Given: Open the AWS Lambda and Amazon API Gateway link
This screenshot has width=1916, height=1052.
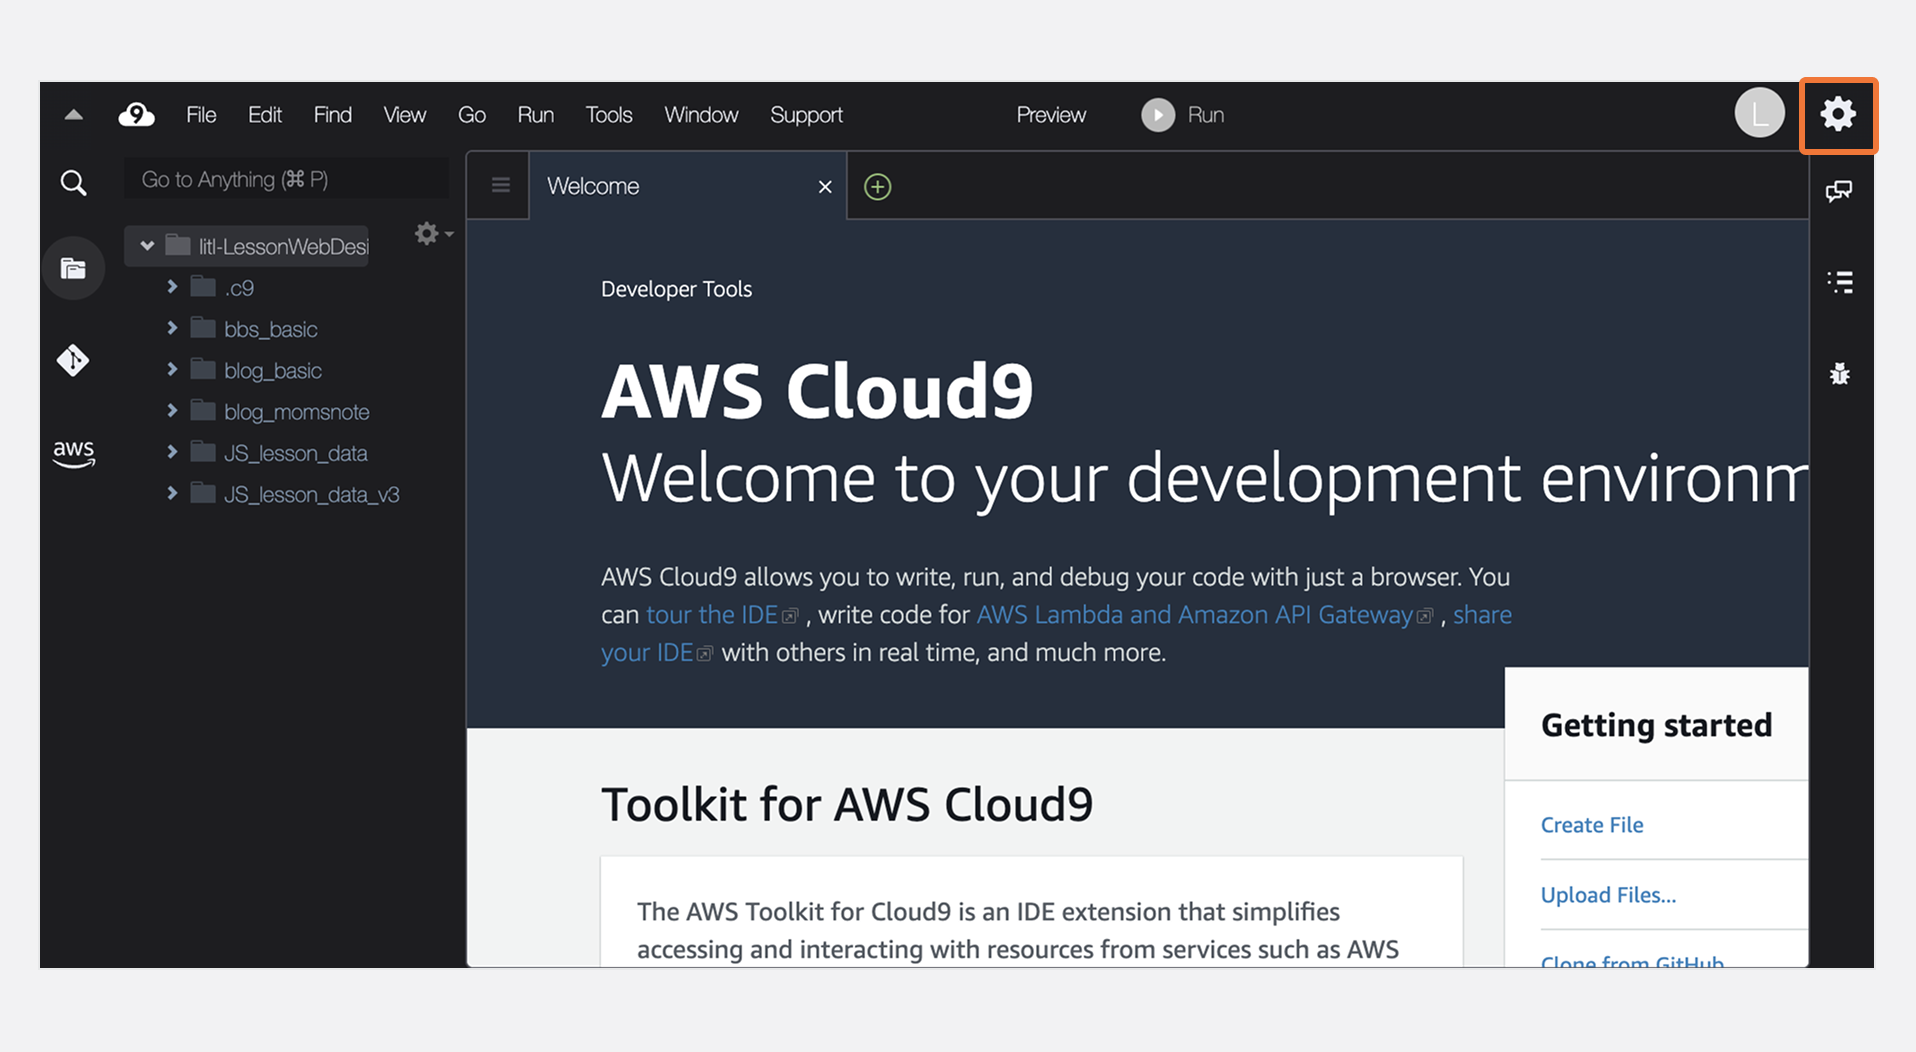Looking at the screenshot, I should tap(1195, 614).
